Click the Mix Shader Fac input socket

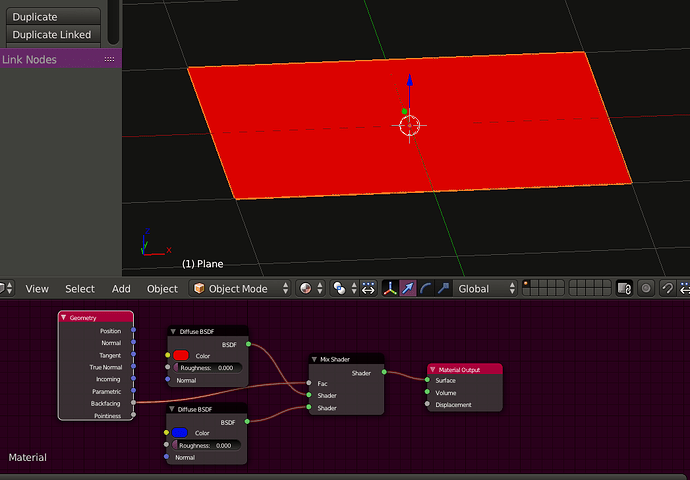pos(309,383)
